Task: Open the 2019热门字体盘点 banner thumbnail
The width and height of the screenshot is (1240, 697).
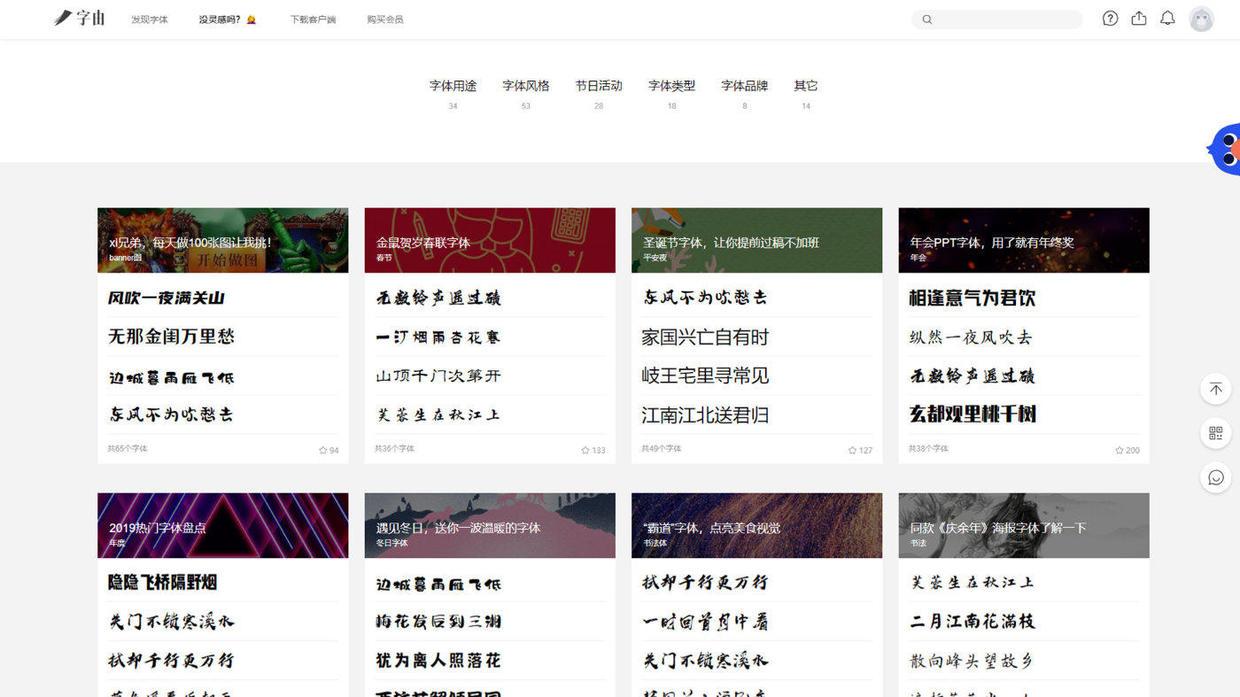Action: click(223, 525)
